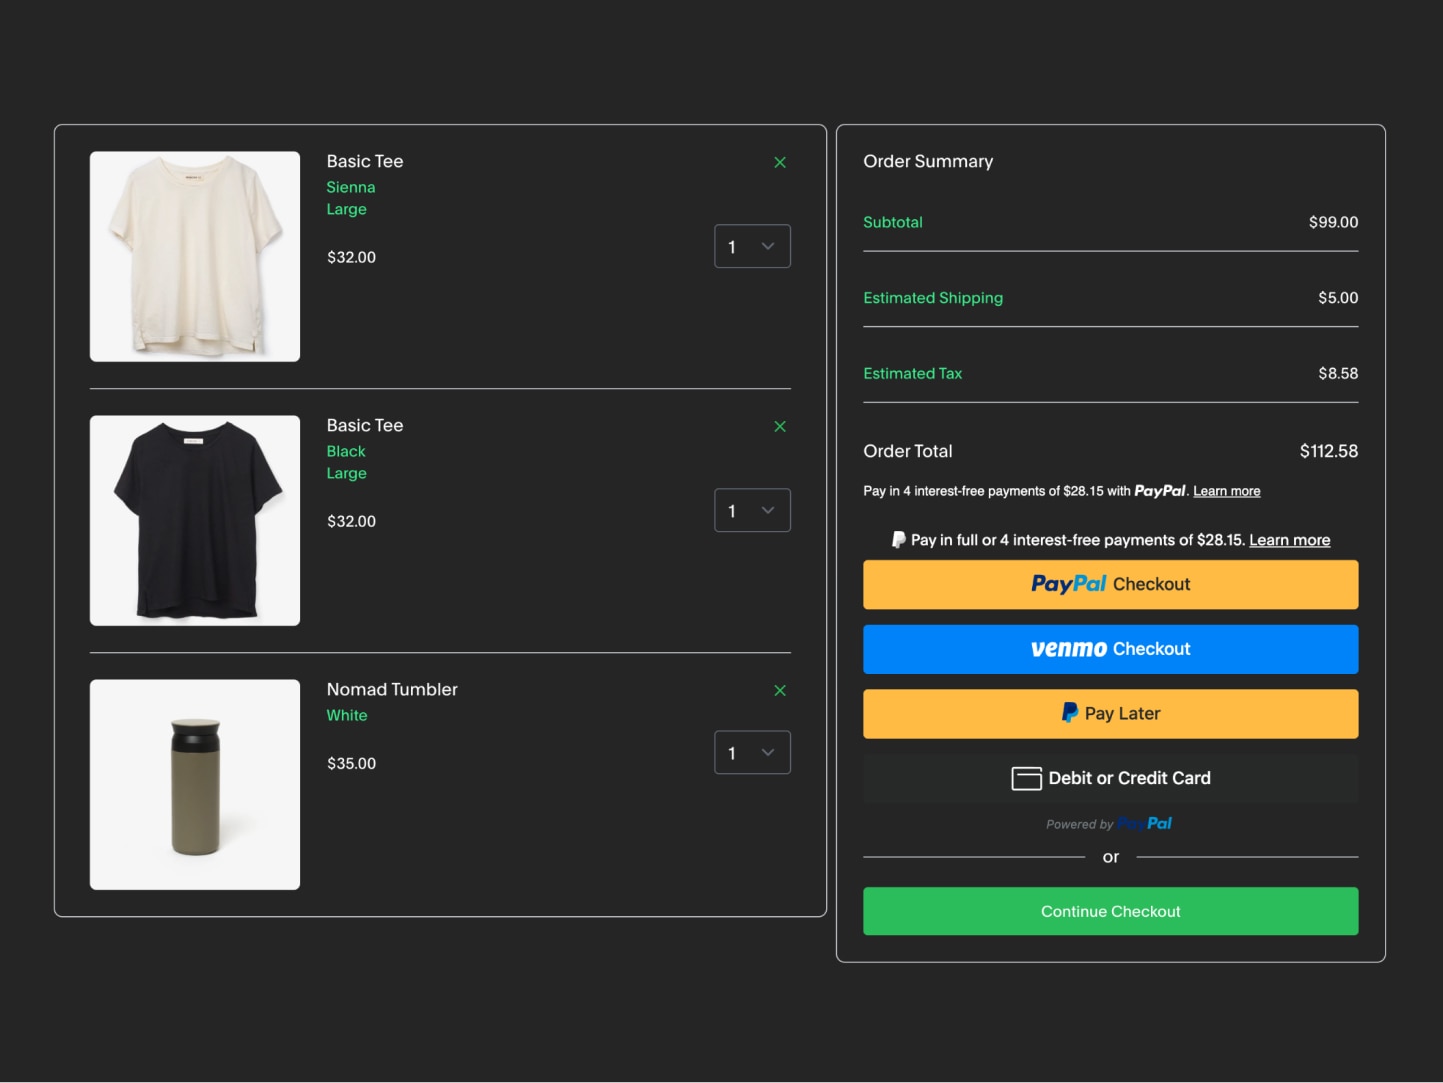The height and width of the screenshot is (1083, 1443).
Task: Click the credit card icon
Action: click(x=1026, y=778)
